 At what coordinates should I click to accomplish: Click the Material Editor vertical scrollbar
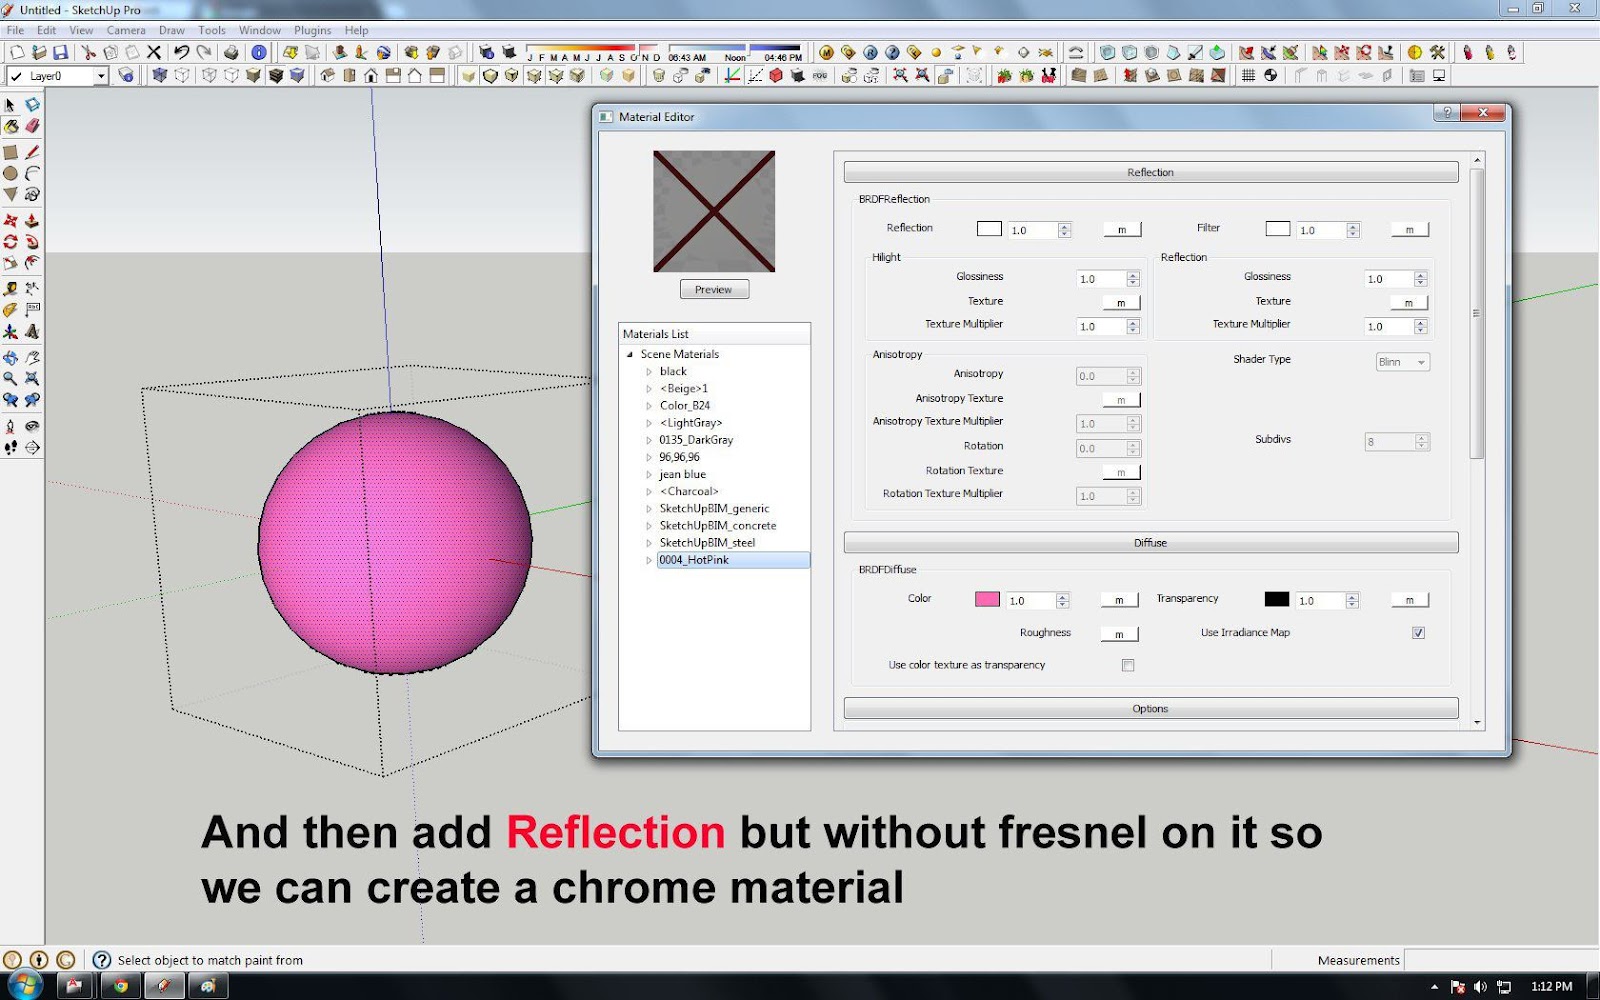click(x=1477, y=313)
